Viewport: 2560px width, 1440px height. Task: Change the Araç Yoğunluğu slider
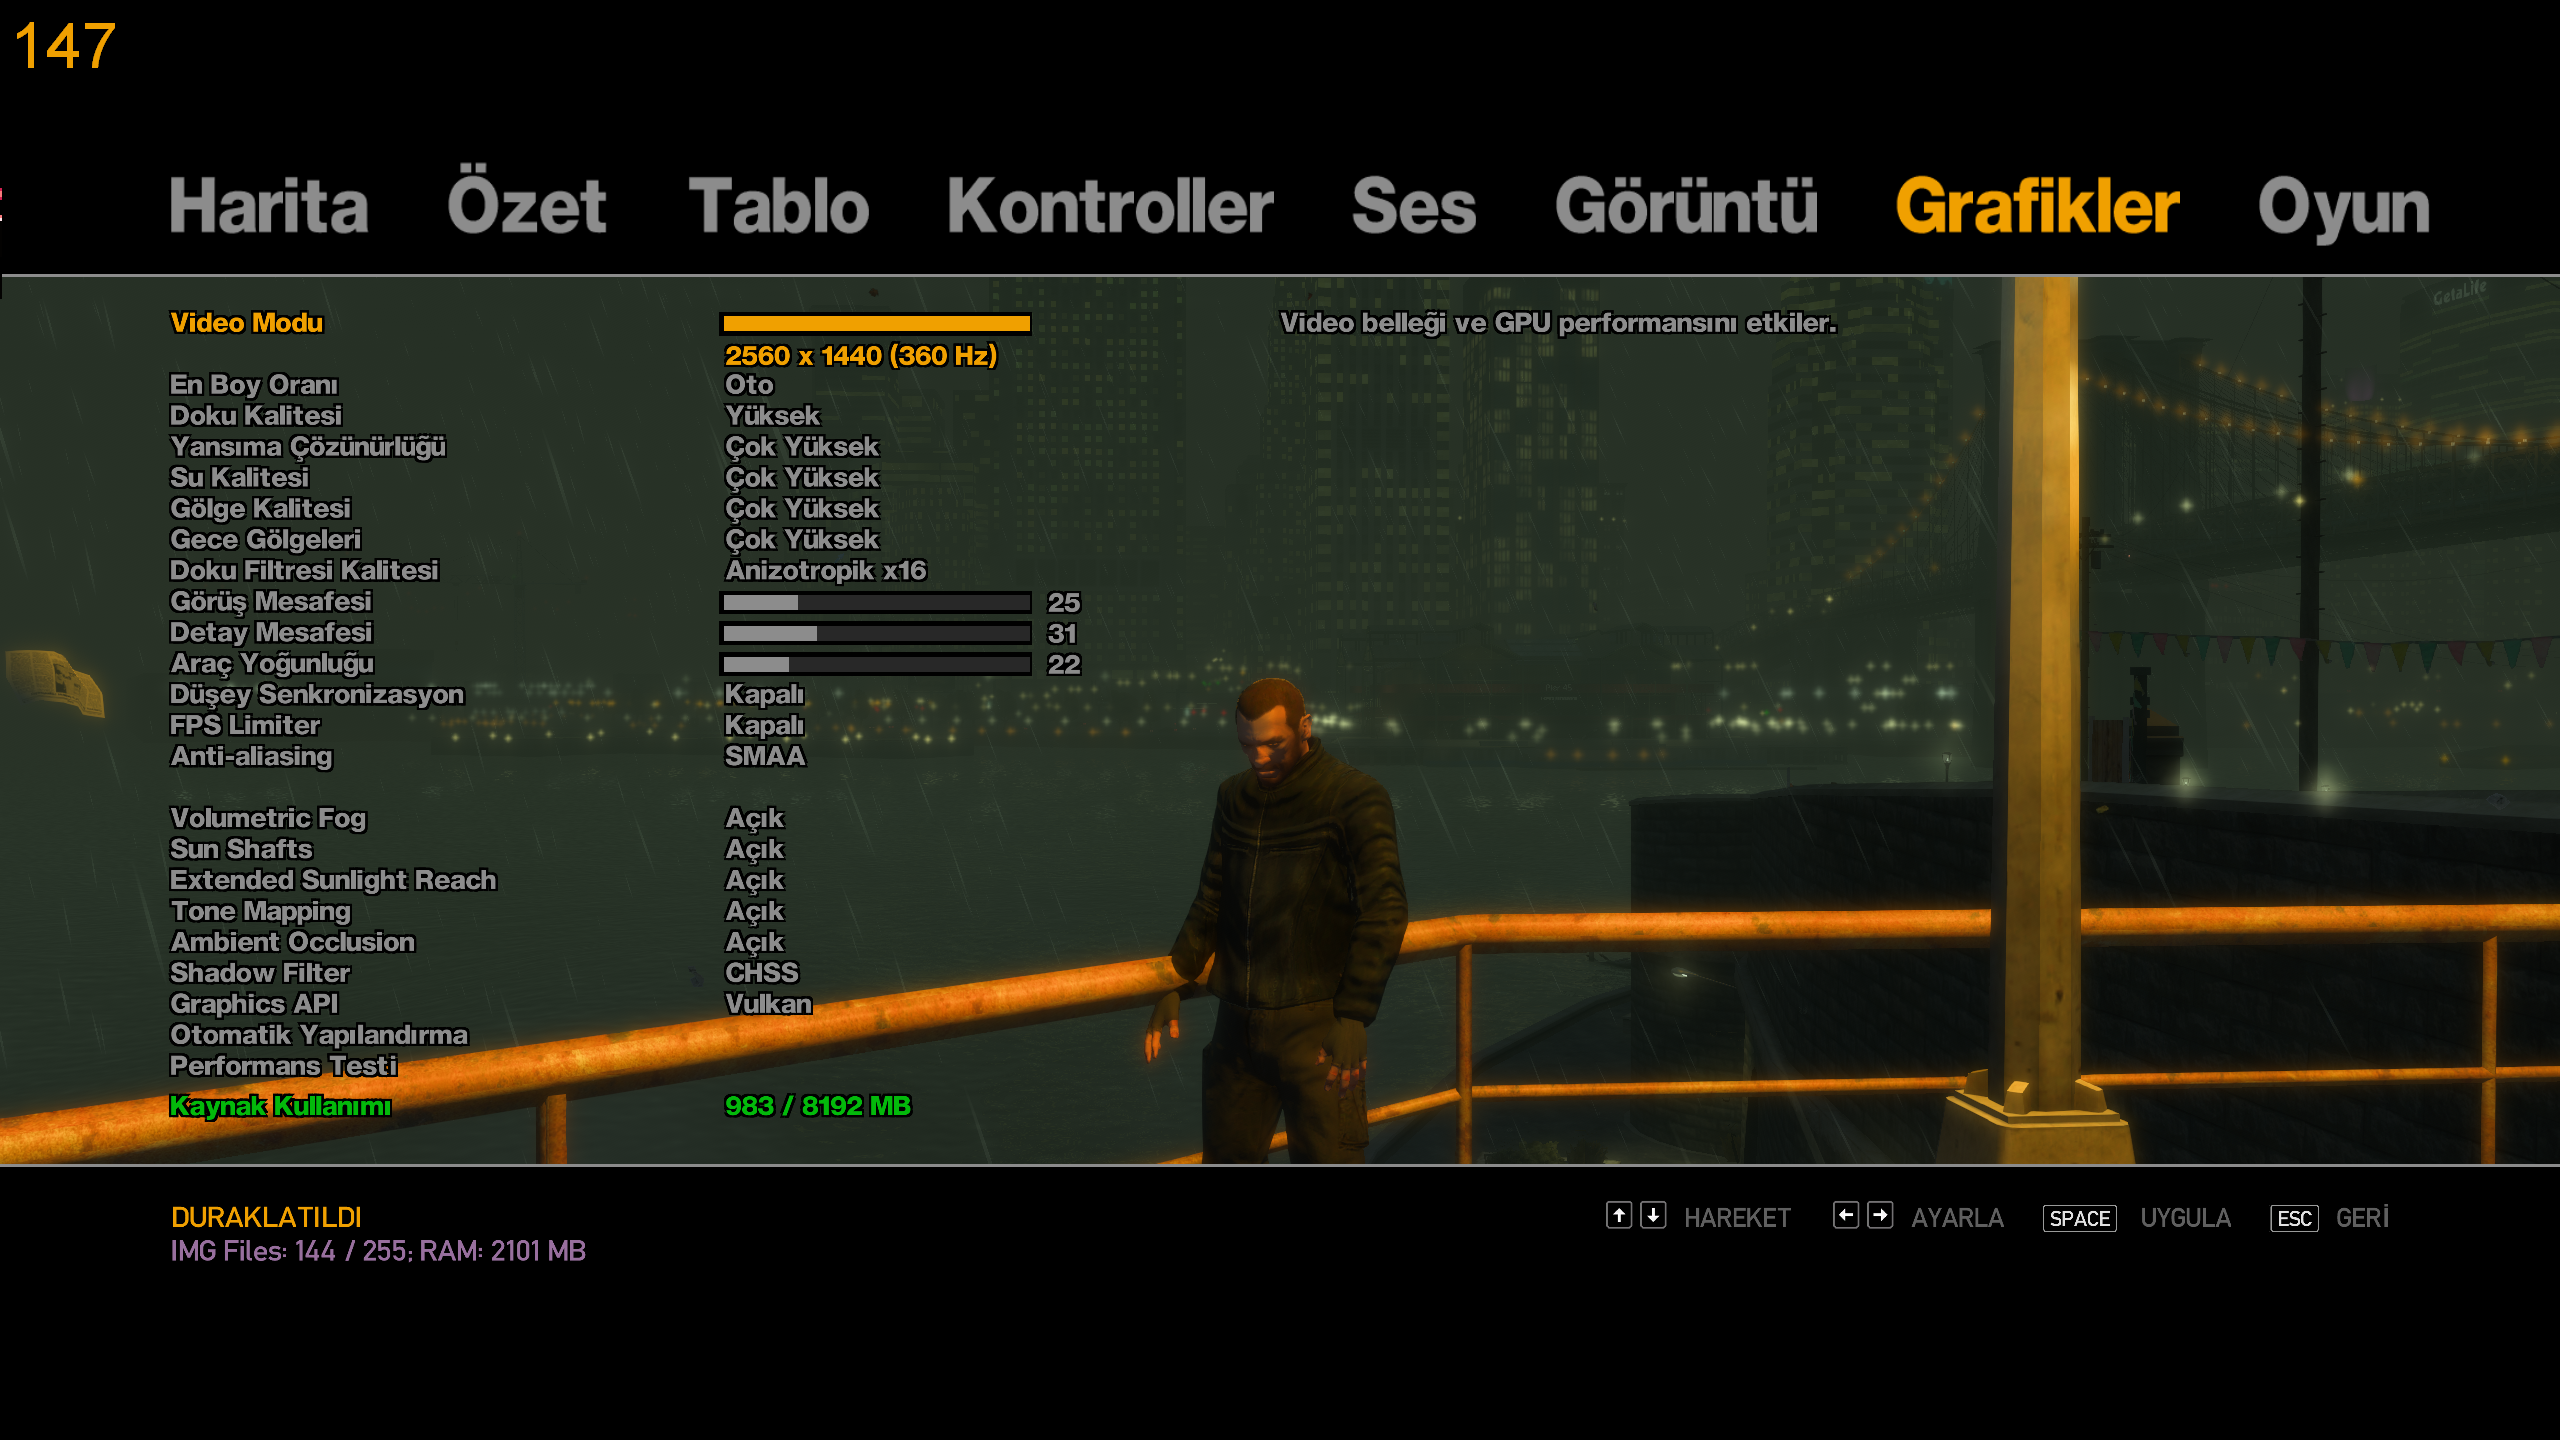click(875, 664)
